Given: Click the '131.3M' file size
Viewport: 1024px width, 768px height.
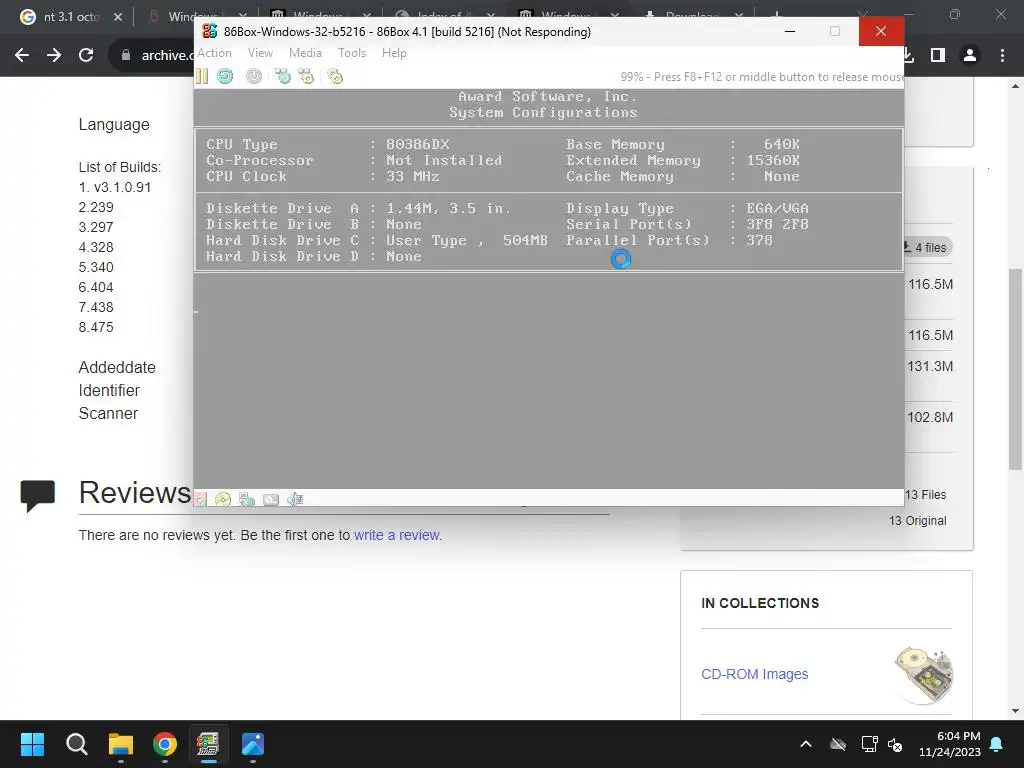Looking at the screenshot, I should [x=930, y=366].
